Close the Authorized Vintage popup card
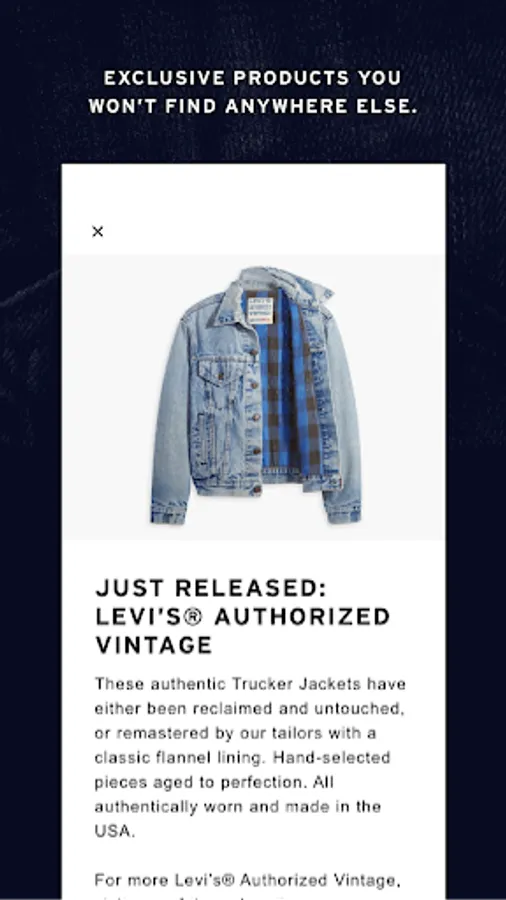 98,231
